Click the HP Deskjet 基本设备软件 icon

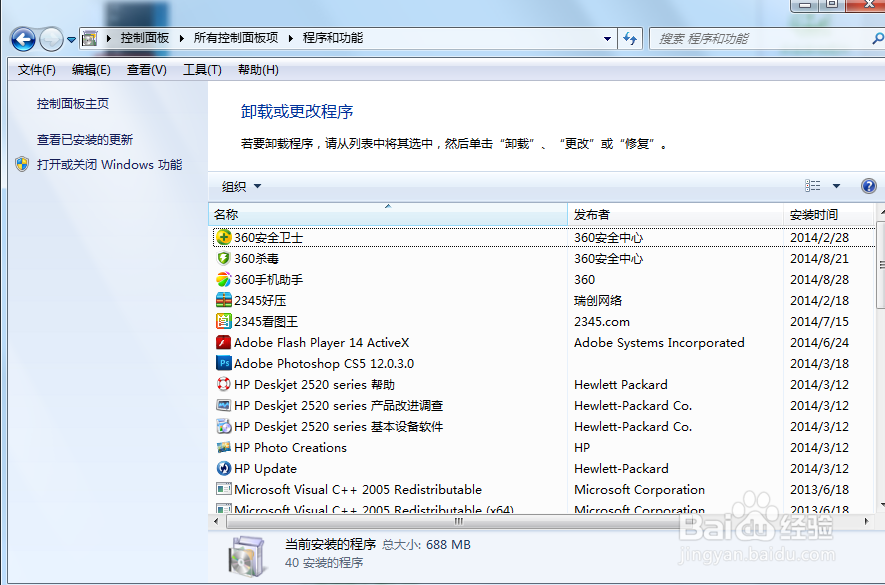(224, 426)
